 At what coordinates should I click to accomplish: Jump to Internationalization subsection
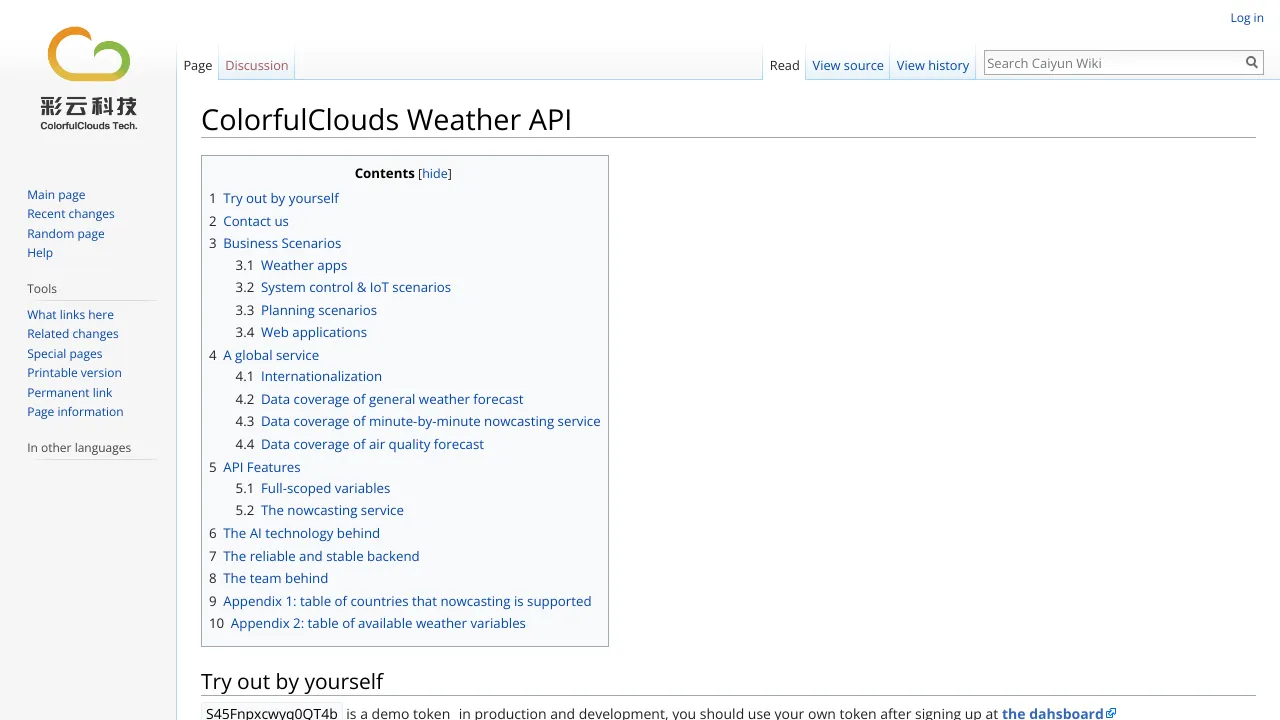[x=309, y=376]
